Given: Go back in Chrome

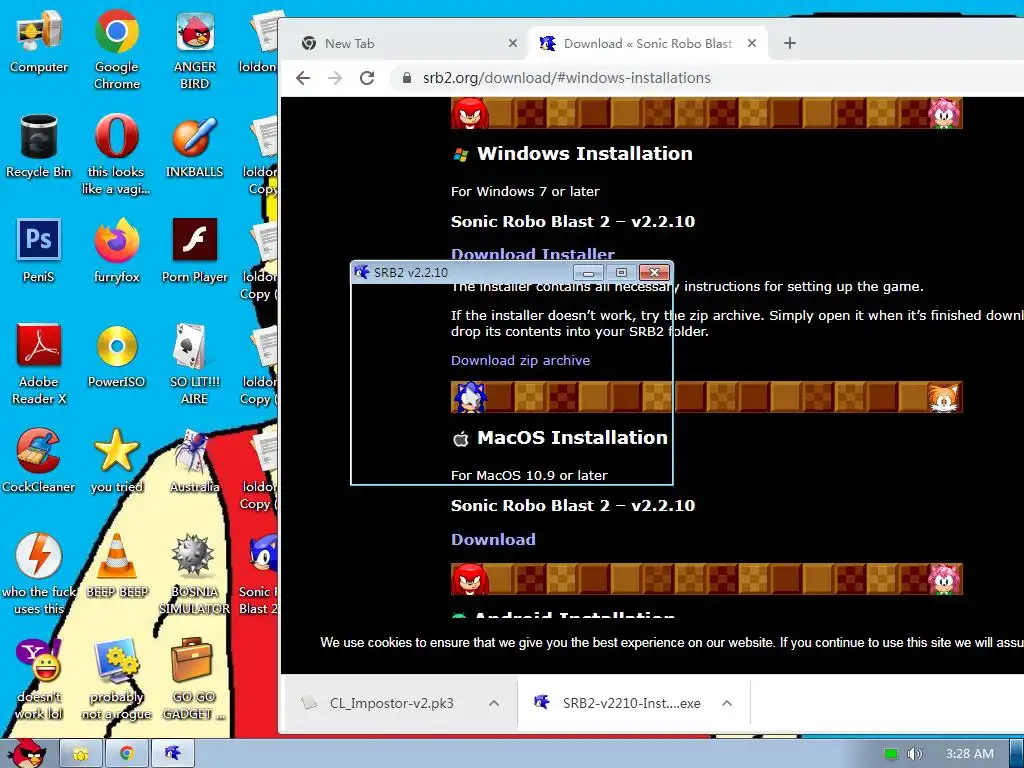Looking at the screenshot, I should (x=303, y=78).
